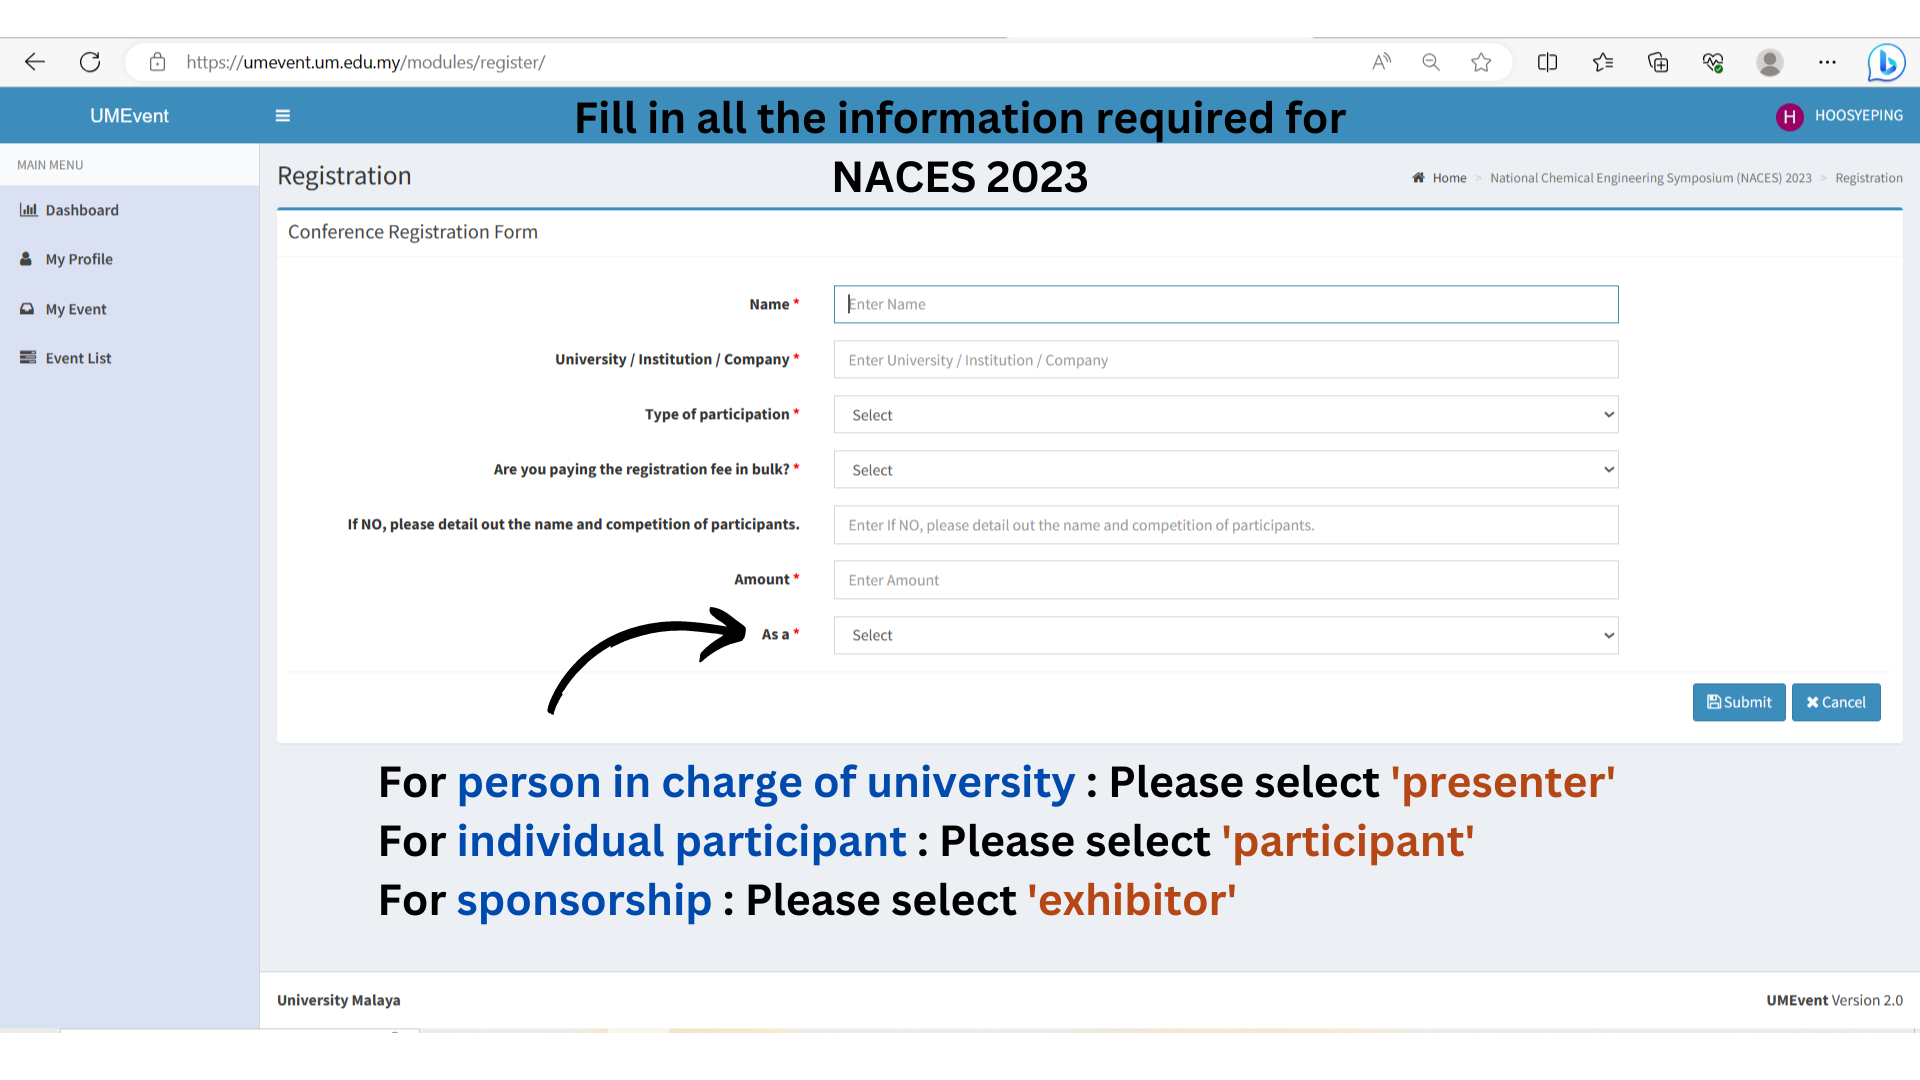This screenshot has width=1920, height=1080.
Task: Go to My Event menu item
Action: [x=75, y=309]
